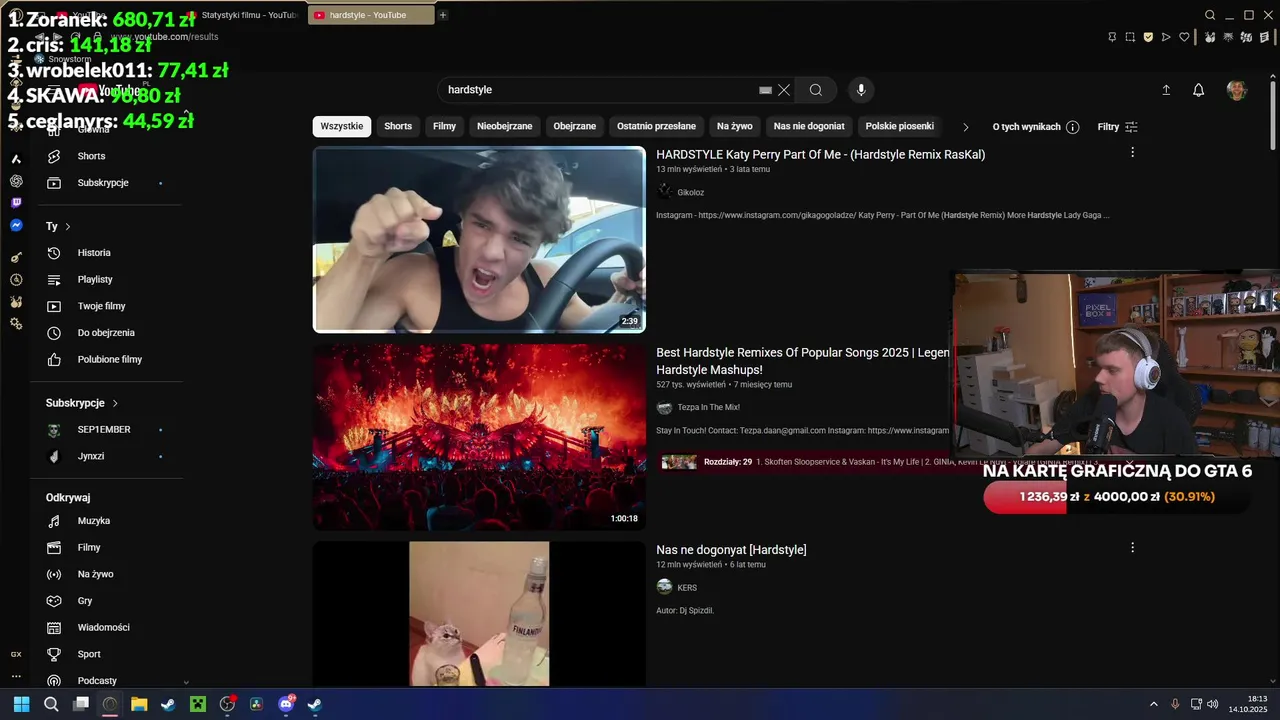Open options menu for Katy Perry video

coord(1132,152)
